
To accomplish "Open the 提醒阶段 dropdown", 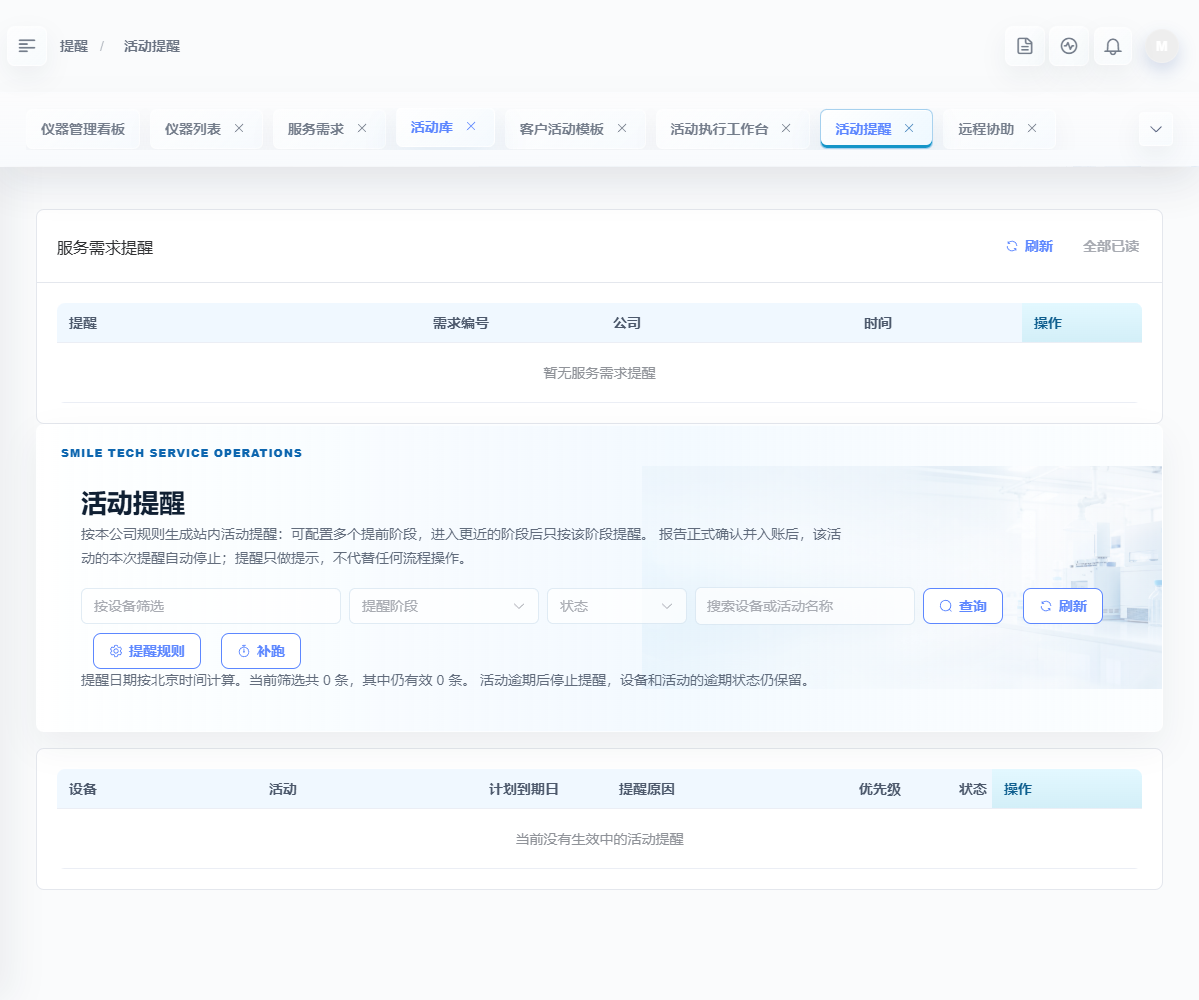I will coord(444,606).
